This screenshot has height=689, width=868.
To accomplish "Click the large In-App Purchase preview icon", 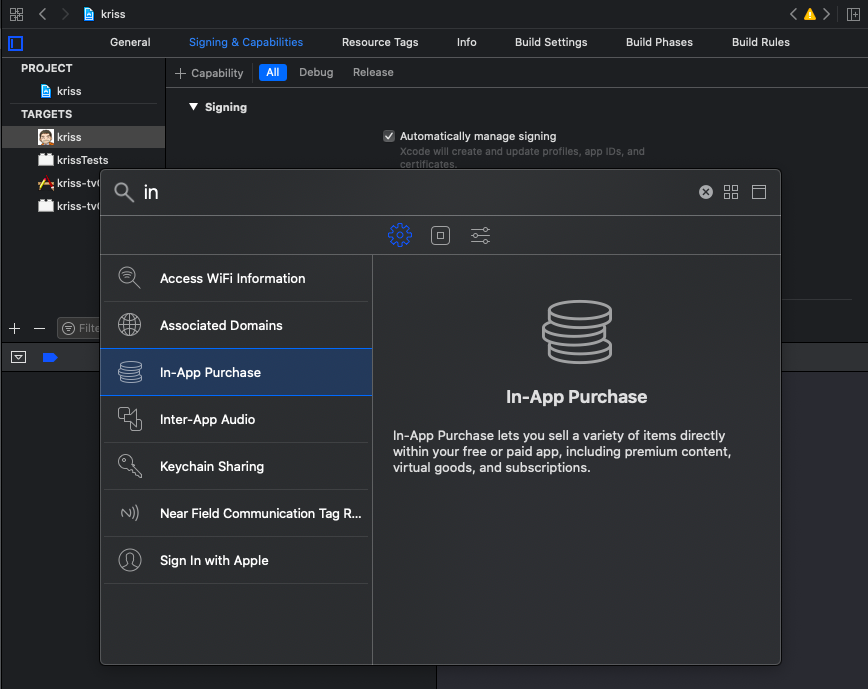I will (577, 331).
